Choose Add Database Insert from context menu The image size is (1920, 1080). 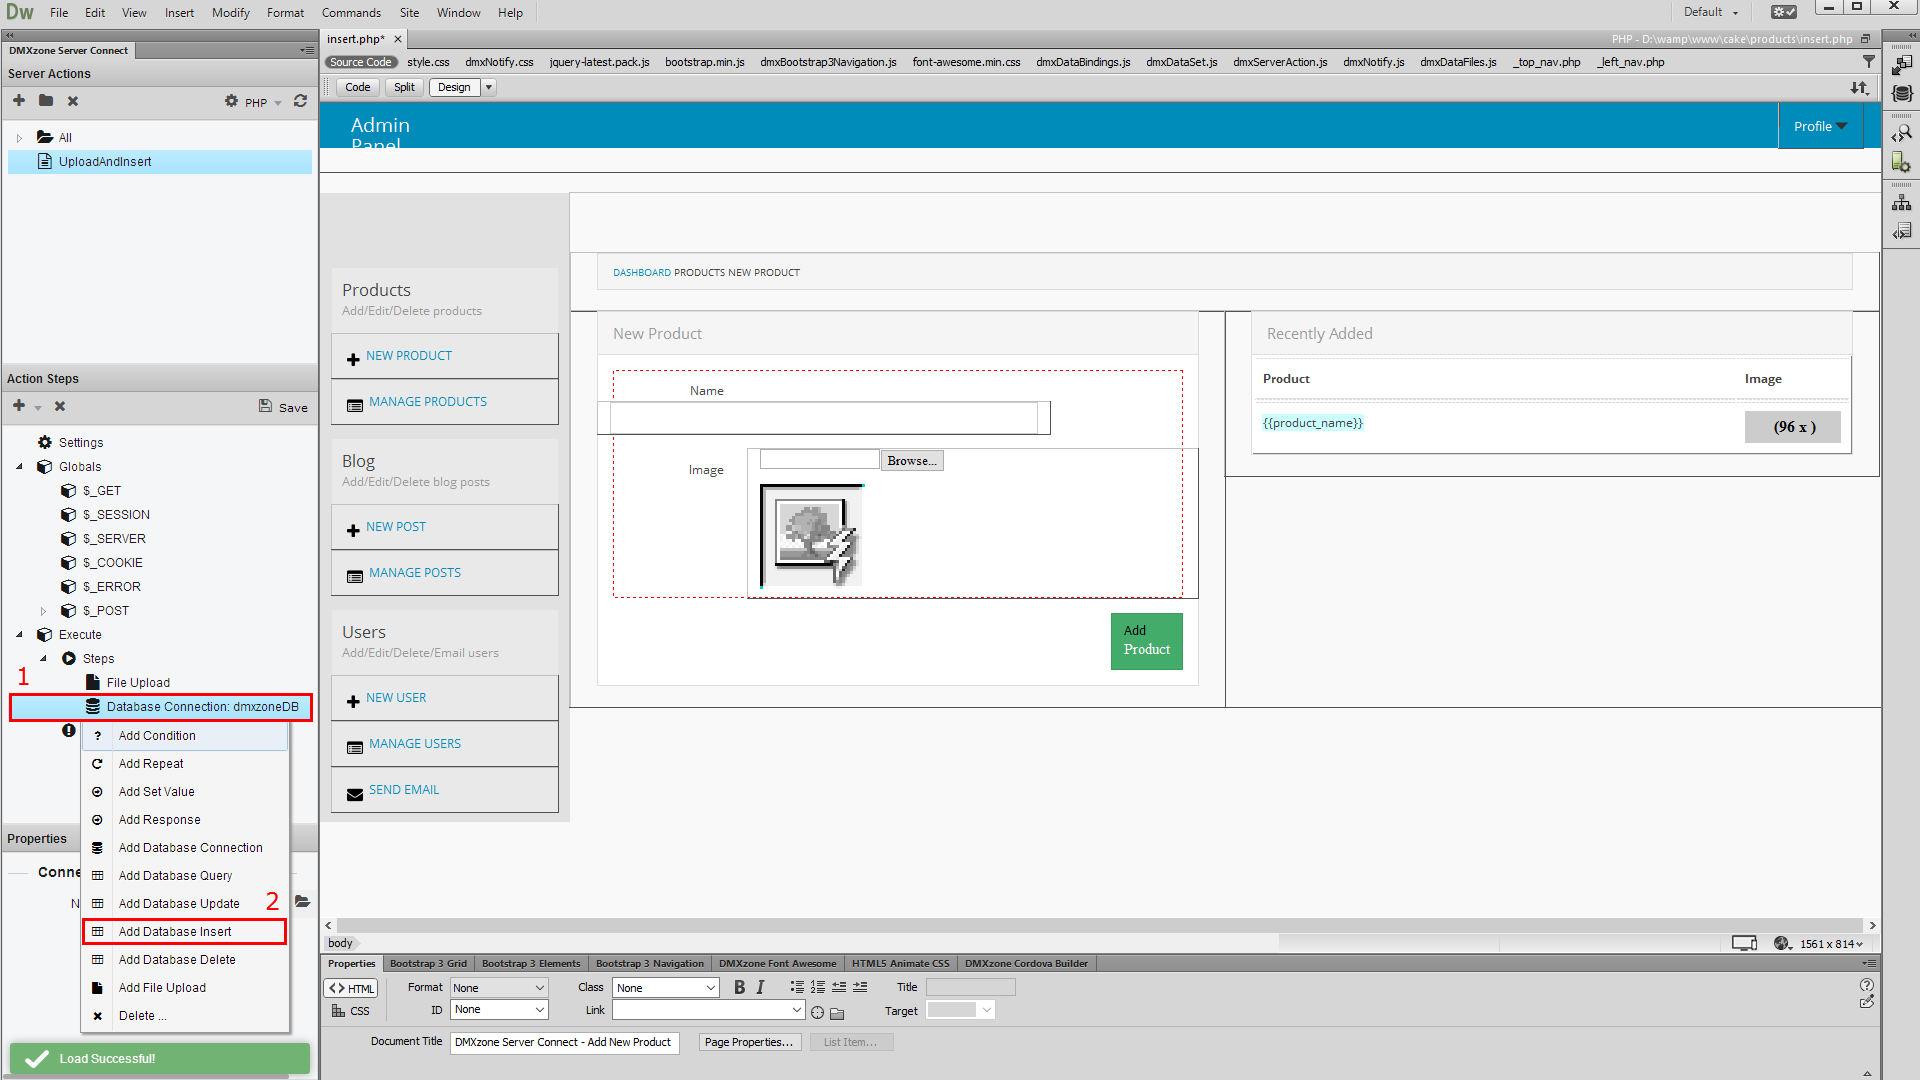[185, 931]
